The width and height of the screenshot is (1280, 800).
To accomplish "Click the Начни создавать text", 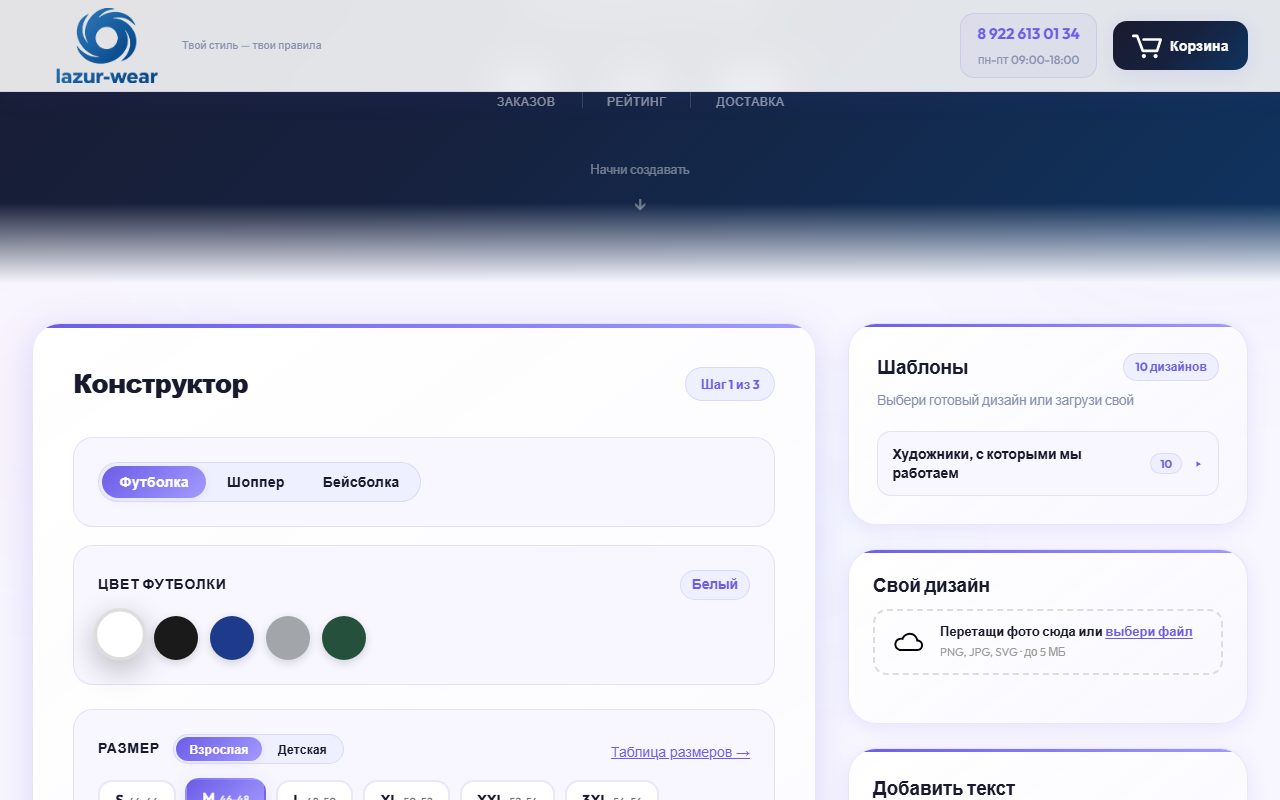I will click(640, 170).
